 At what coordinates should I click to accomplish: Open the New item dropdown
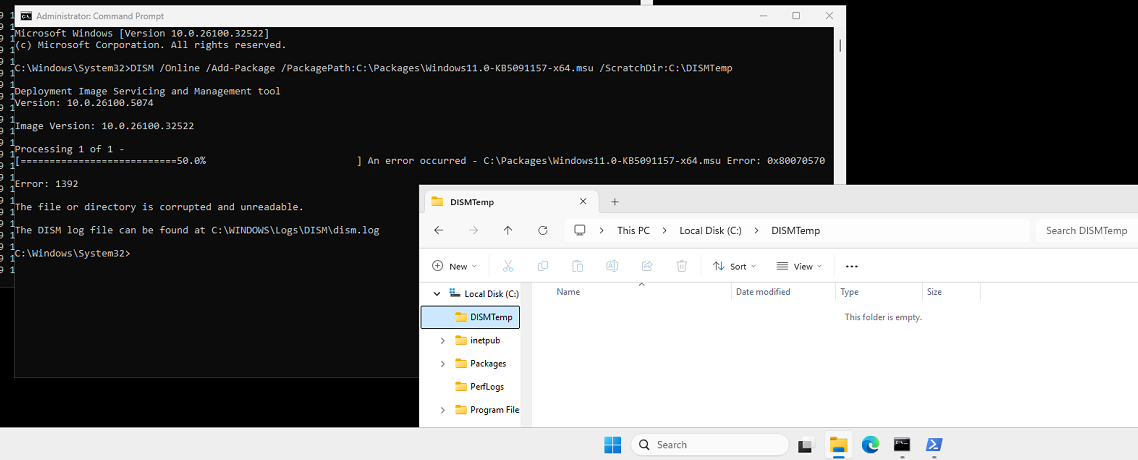click(454, 266)
